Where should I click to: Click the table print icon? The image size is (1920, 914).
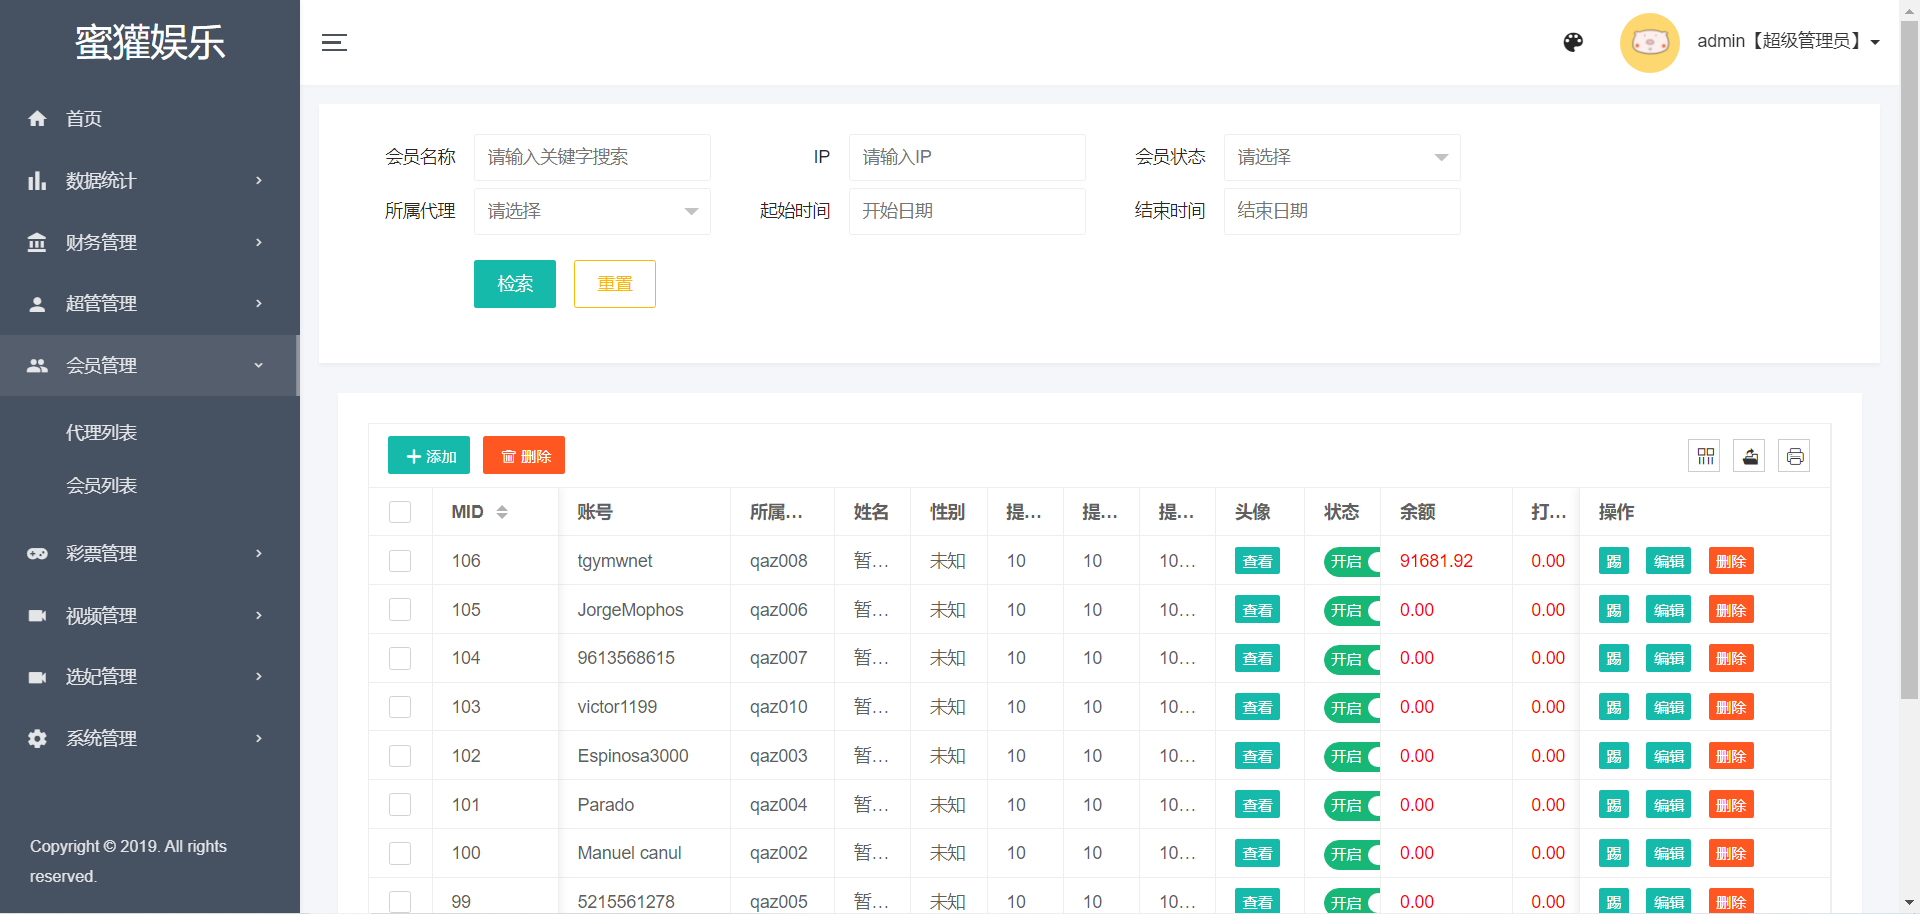pyautogui.click(x=1794, y=456)
